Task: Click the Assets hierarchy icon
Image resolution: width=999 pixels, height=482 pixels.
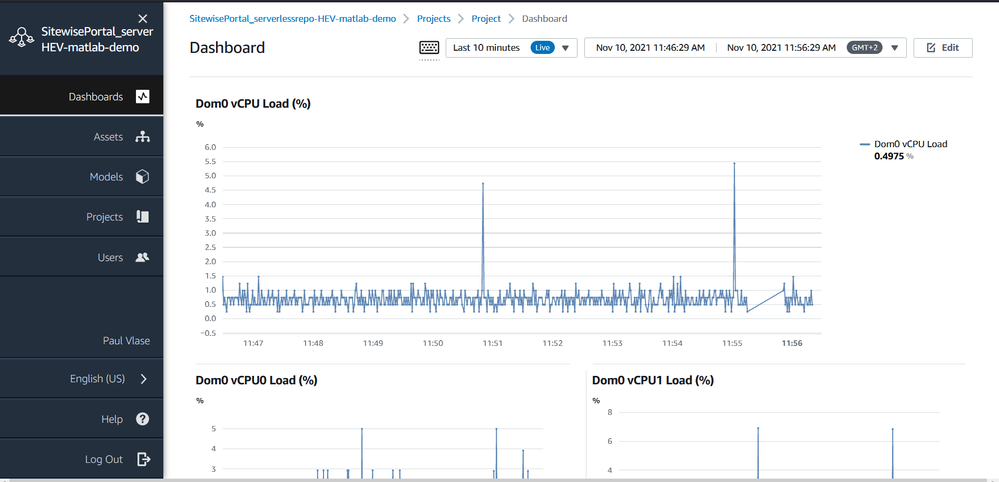Action: (143, 137)
